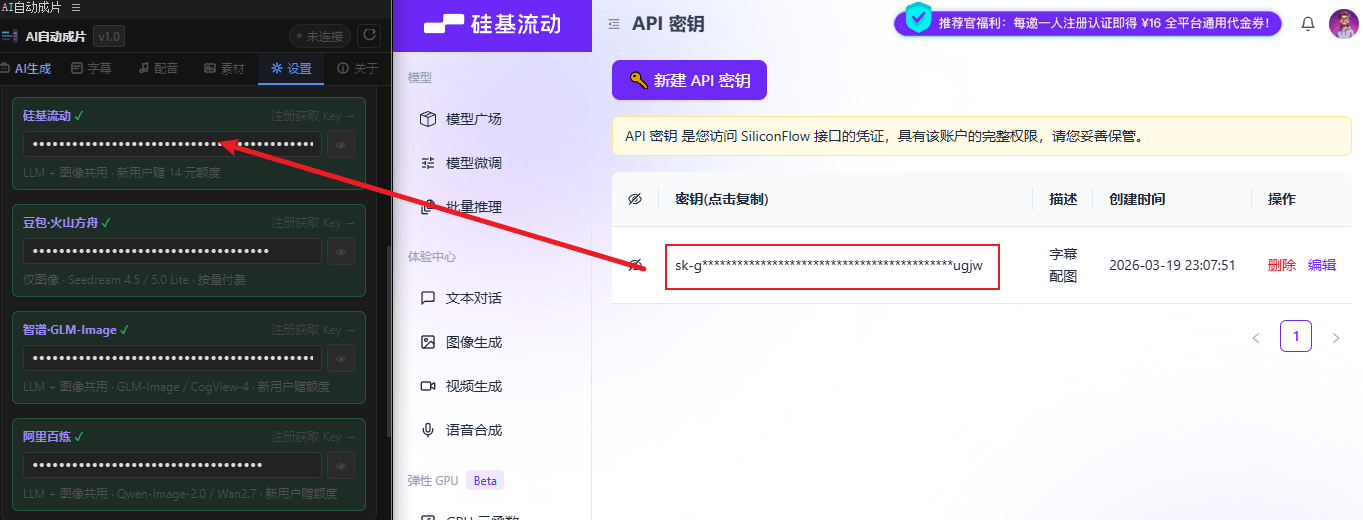Go to next page with right chevron
The image size is (1363, 520).
click(1336, 337)
